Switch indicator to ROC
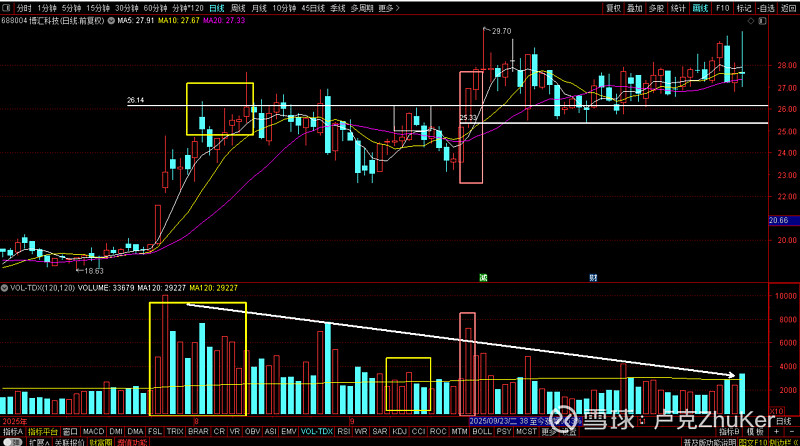This screenshot has width=800, height=446. pos(438,432)
